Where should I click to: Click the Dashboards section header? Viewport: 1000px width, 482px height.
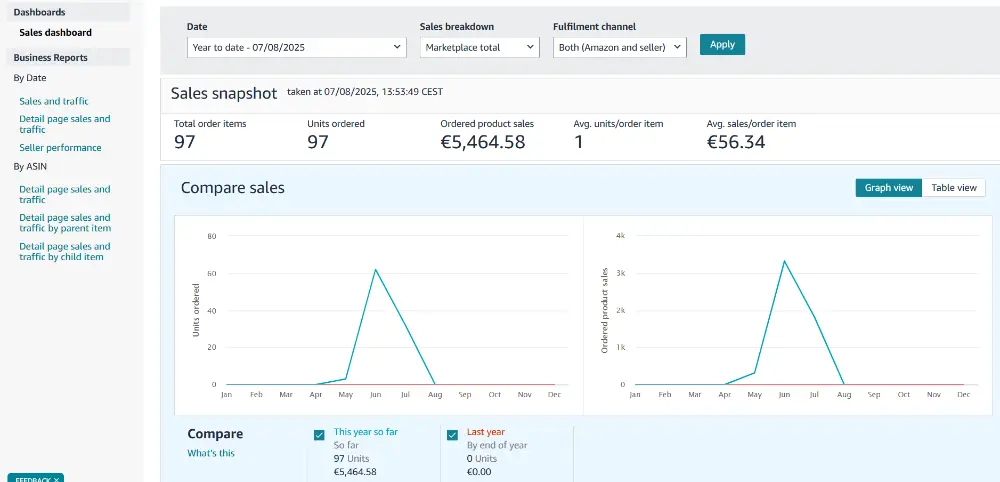(x=69, y=12)
